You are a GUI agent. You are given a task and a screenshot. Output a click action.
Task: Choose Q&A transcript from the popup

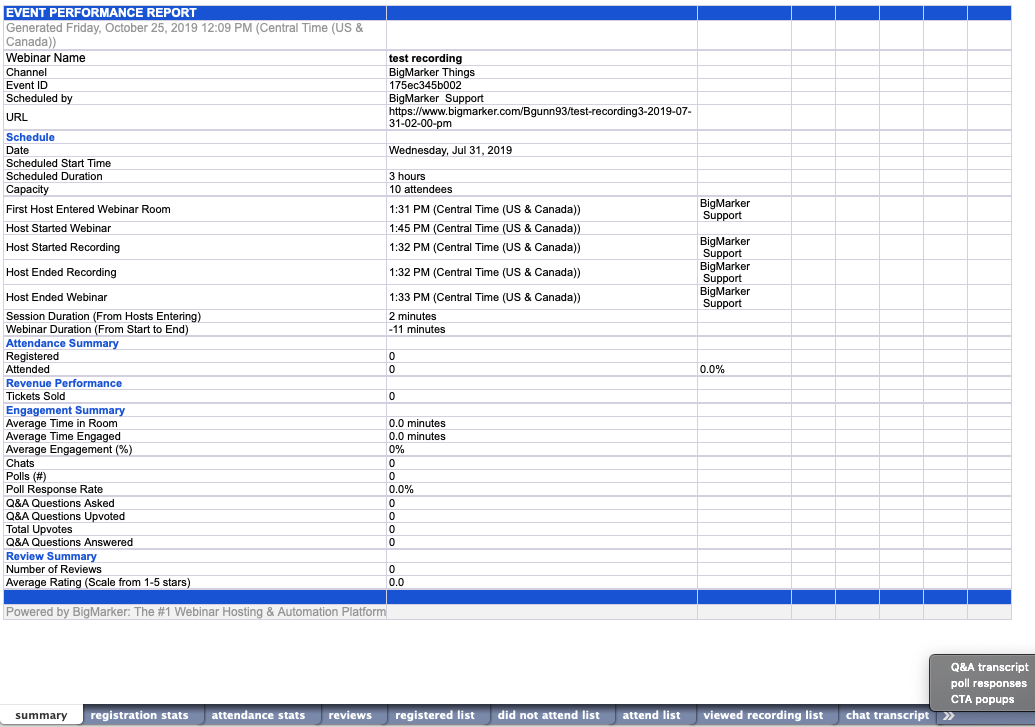(x=989, y=667)
